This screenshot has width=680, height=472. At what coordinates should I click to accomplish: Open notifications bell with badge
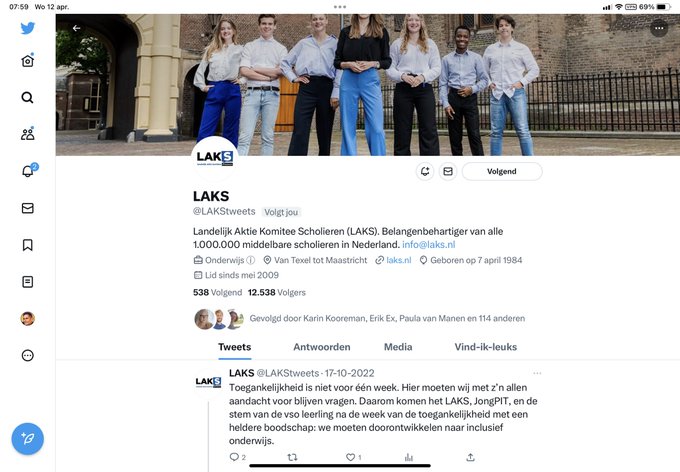(x=29, y=170)
